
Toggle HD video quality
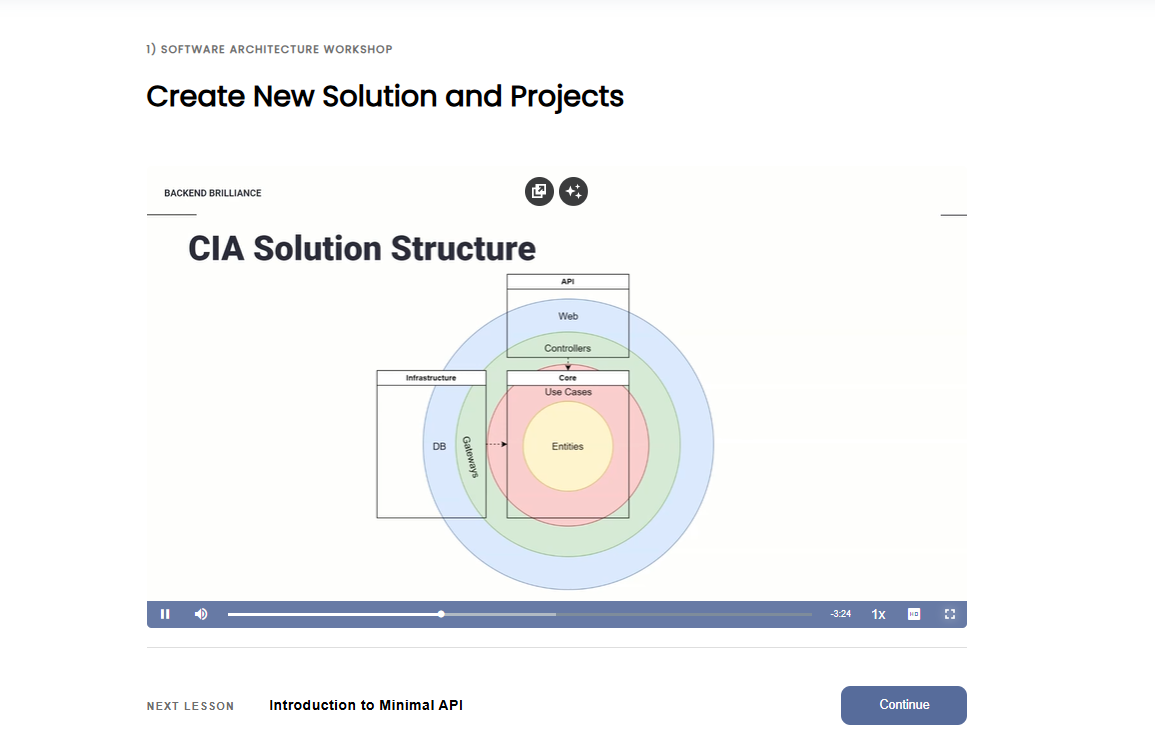[914, 614]
